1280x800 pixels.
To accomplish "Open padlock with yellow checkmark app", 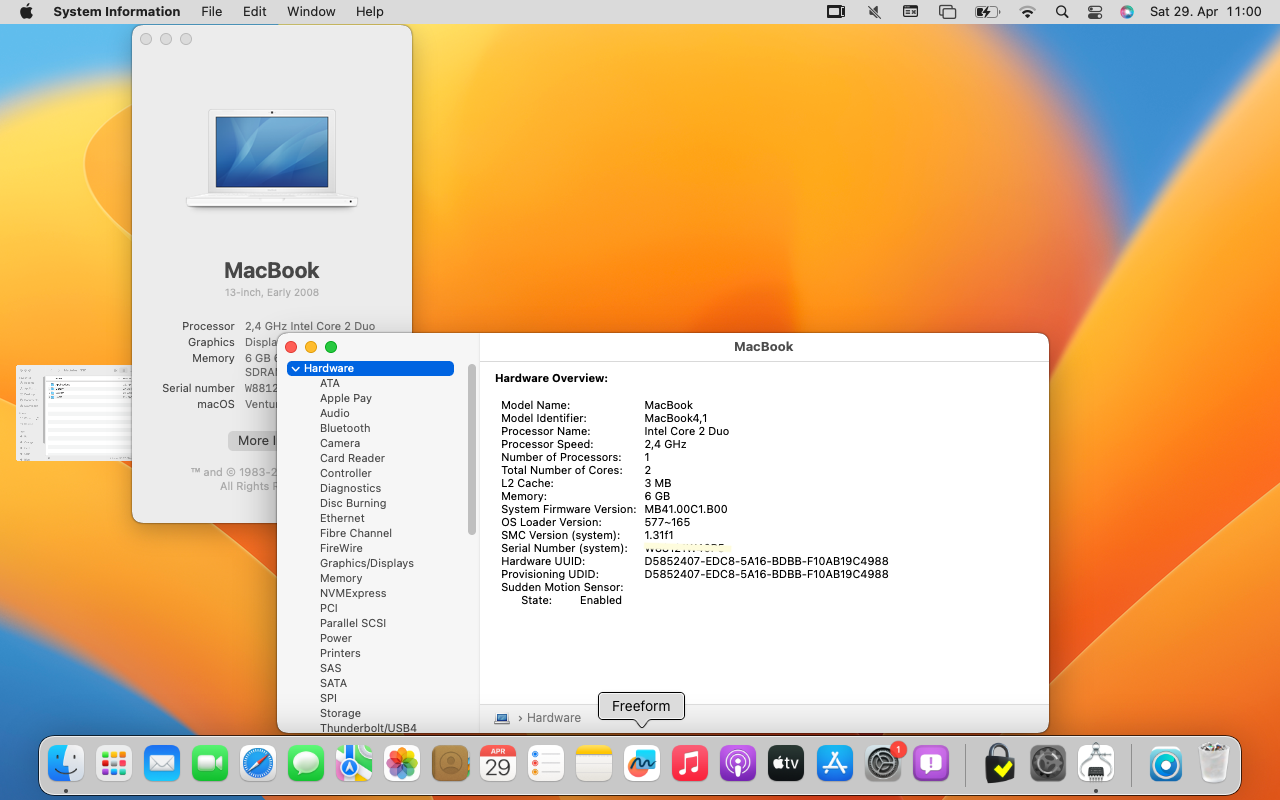I will [x=999, y=764].
